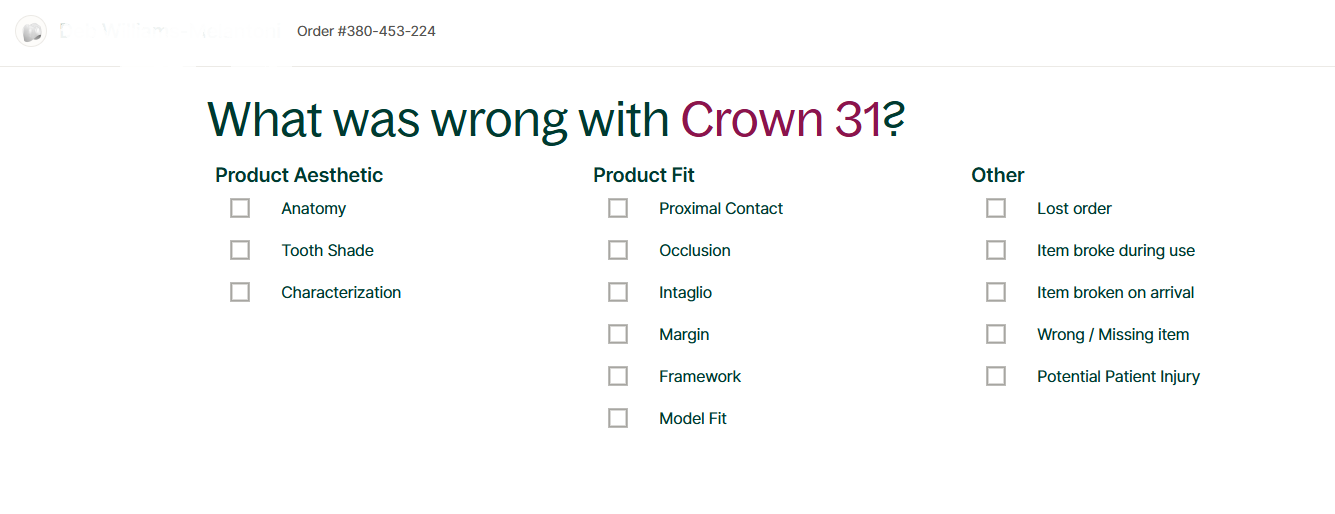
Task: Mark the Margin checkbox
Action: click(618, 334)
